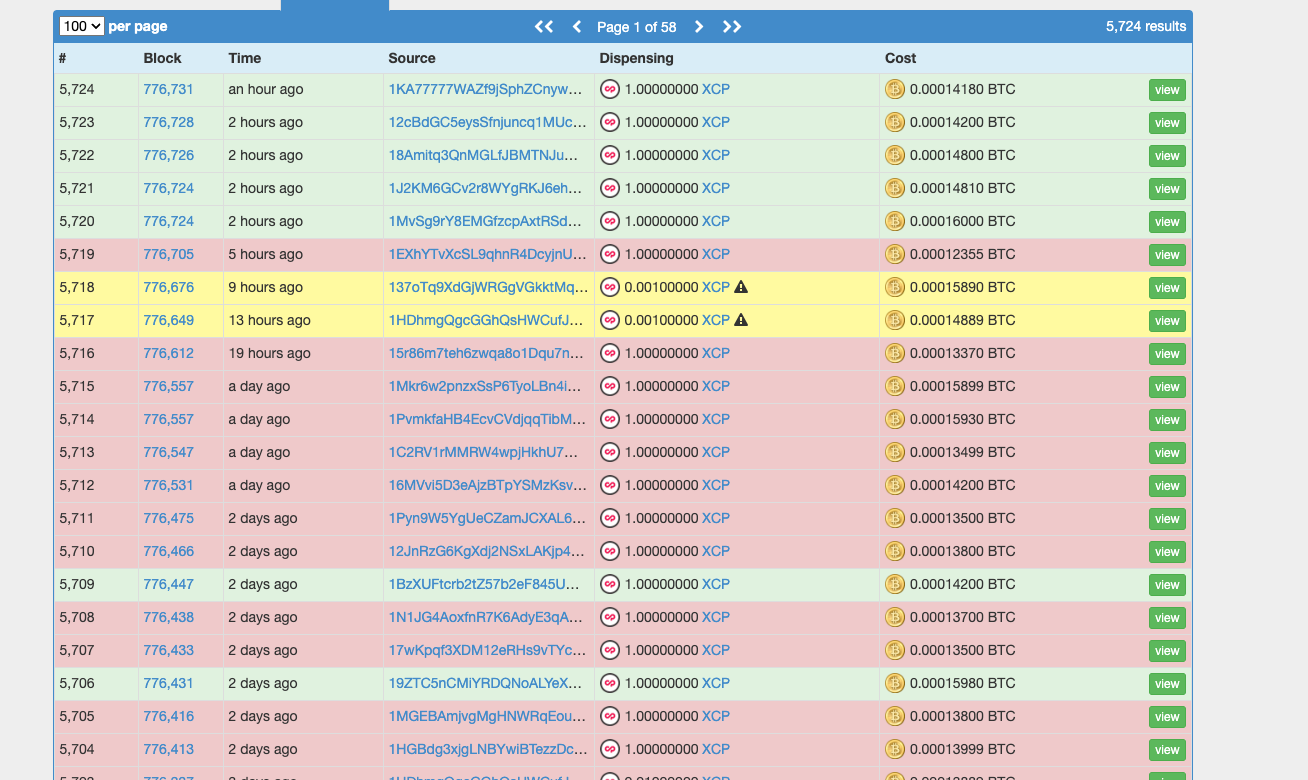Jump to last page double-right arrow

point(732,27)
